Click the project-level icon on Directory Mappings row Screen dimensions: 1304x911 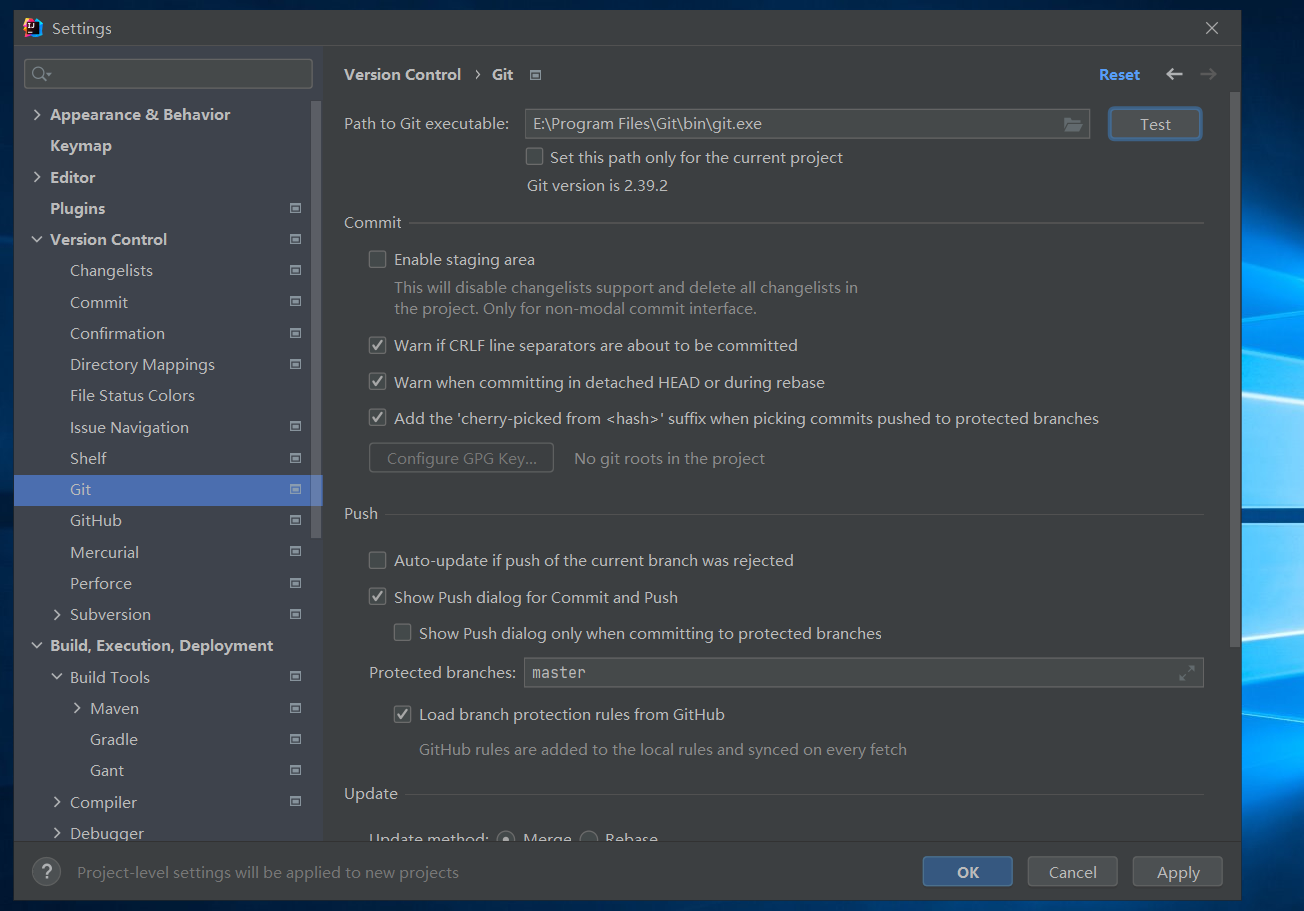pyautogui.click(x=295, y=364)
